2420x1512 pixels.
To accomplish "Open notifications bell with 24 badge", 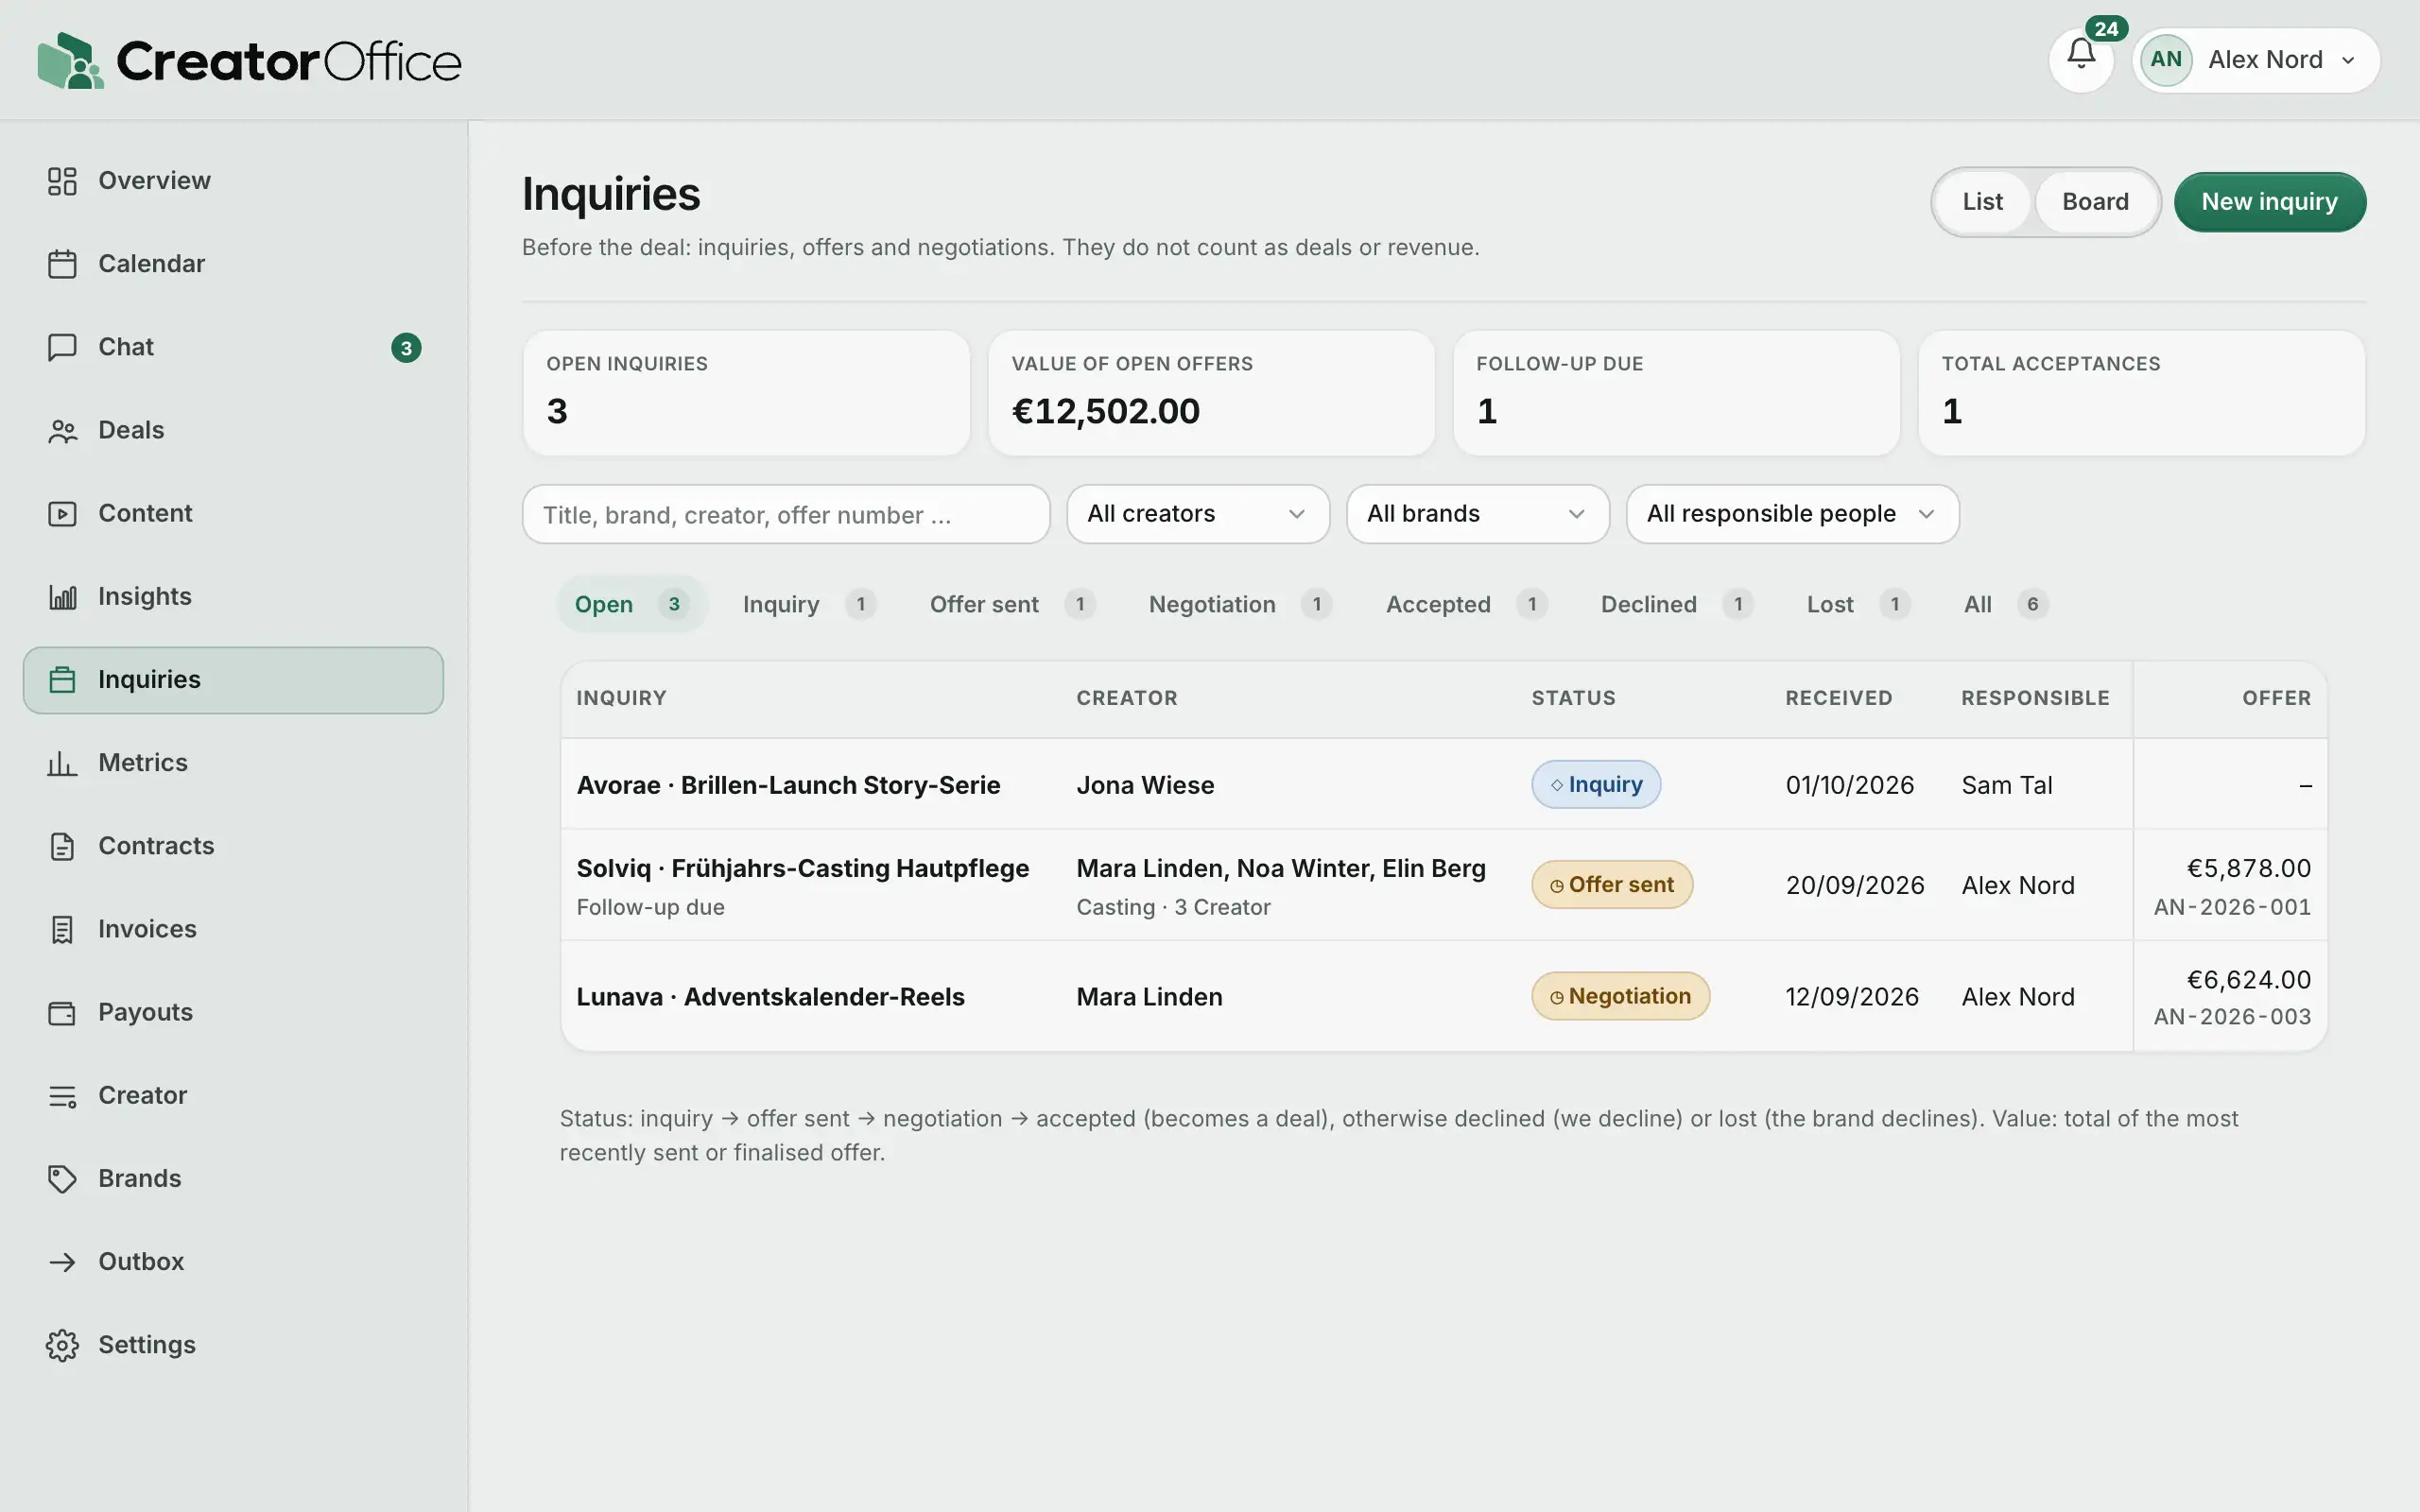I will pyautogui.click(x=2081, y=58).
